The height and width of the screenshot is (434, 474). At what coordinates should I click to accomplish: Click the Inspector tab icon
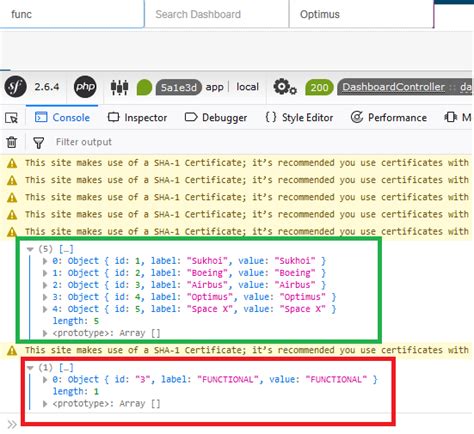114,117
